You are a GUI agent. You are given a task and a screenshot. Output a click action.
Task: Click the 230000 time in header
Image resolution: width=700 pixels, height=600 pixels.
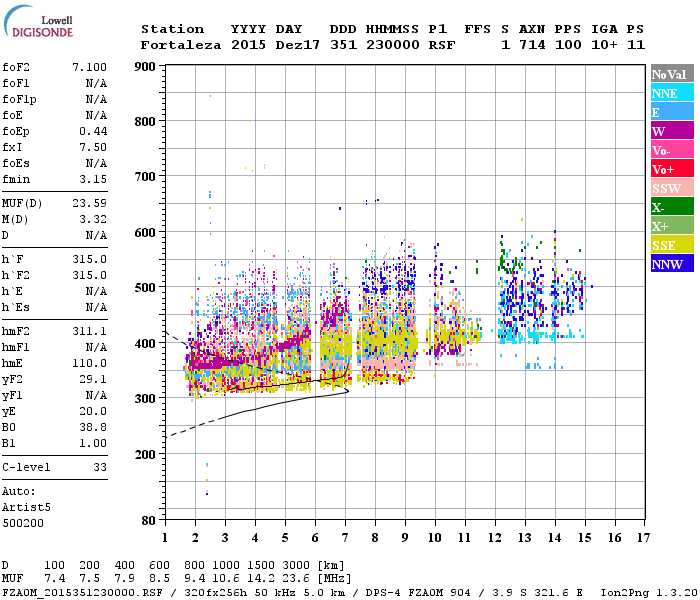(x=392, y=45)
